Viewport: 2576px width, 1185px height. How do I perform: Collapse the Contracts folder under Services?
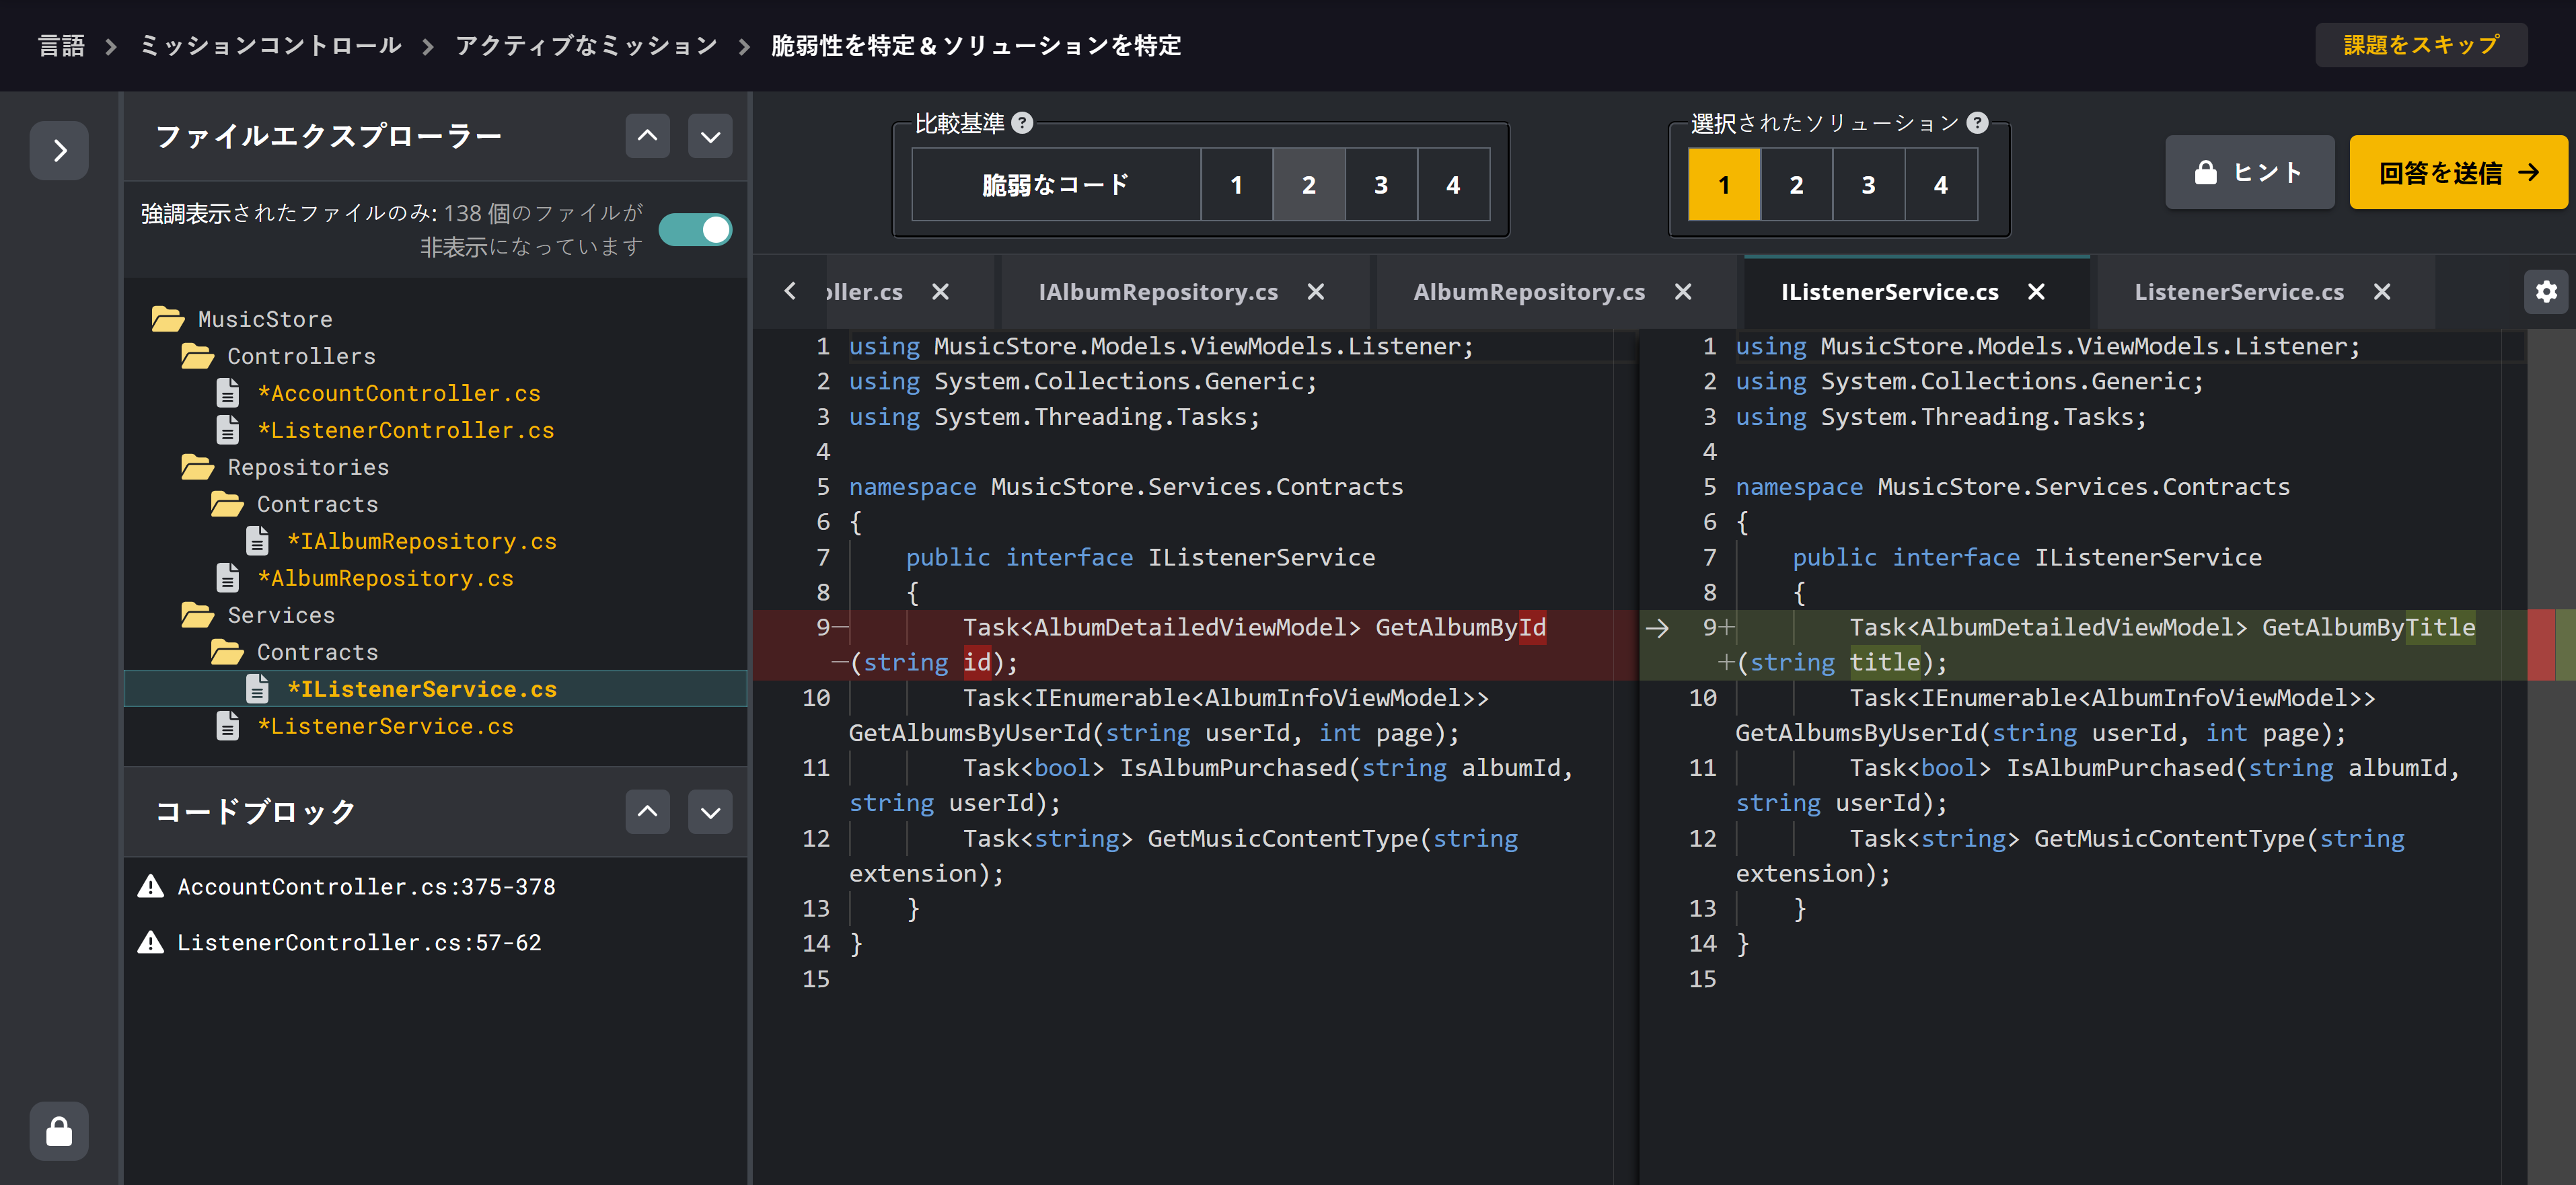(x=294, y=652)
